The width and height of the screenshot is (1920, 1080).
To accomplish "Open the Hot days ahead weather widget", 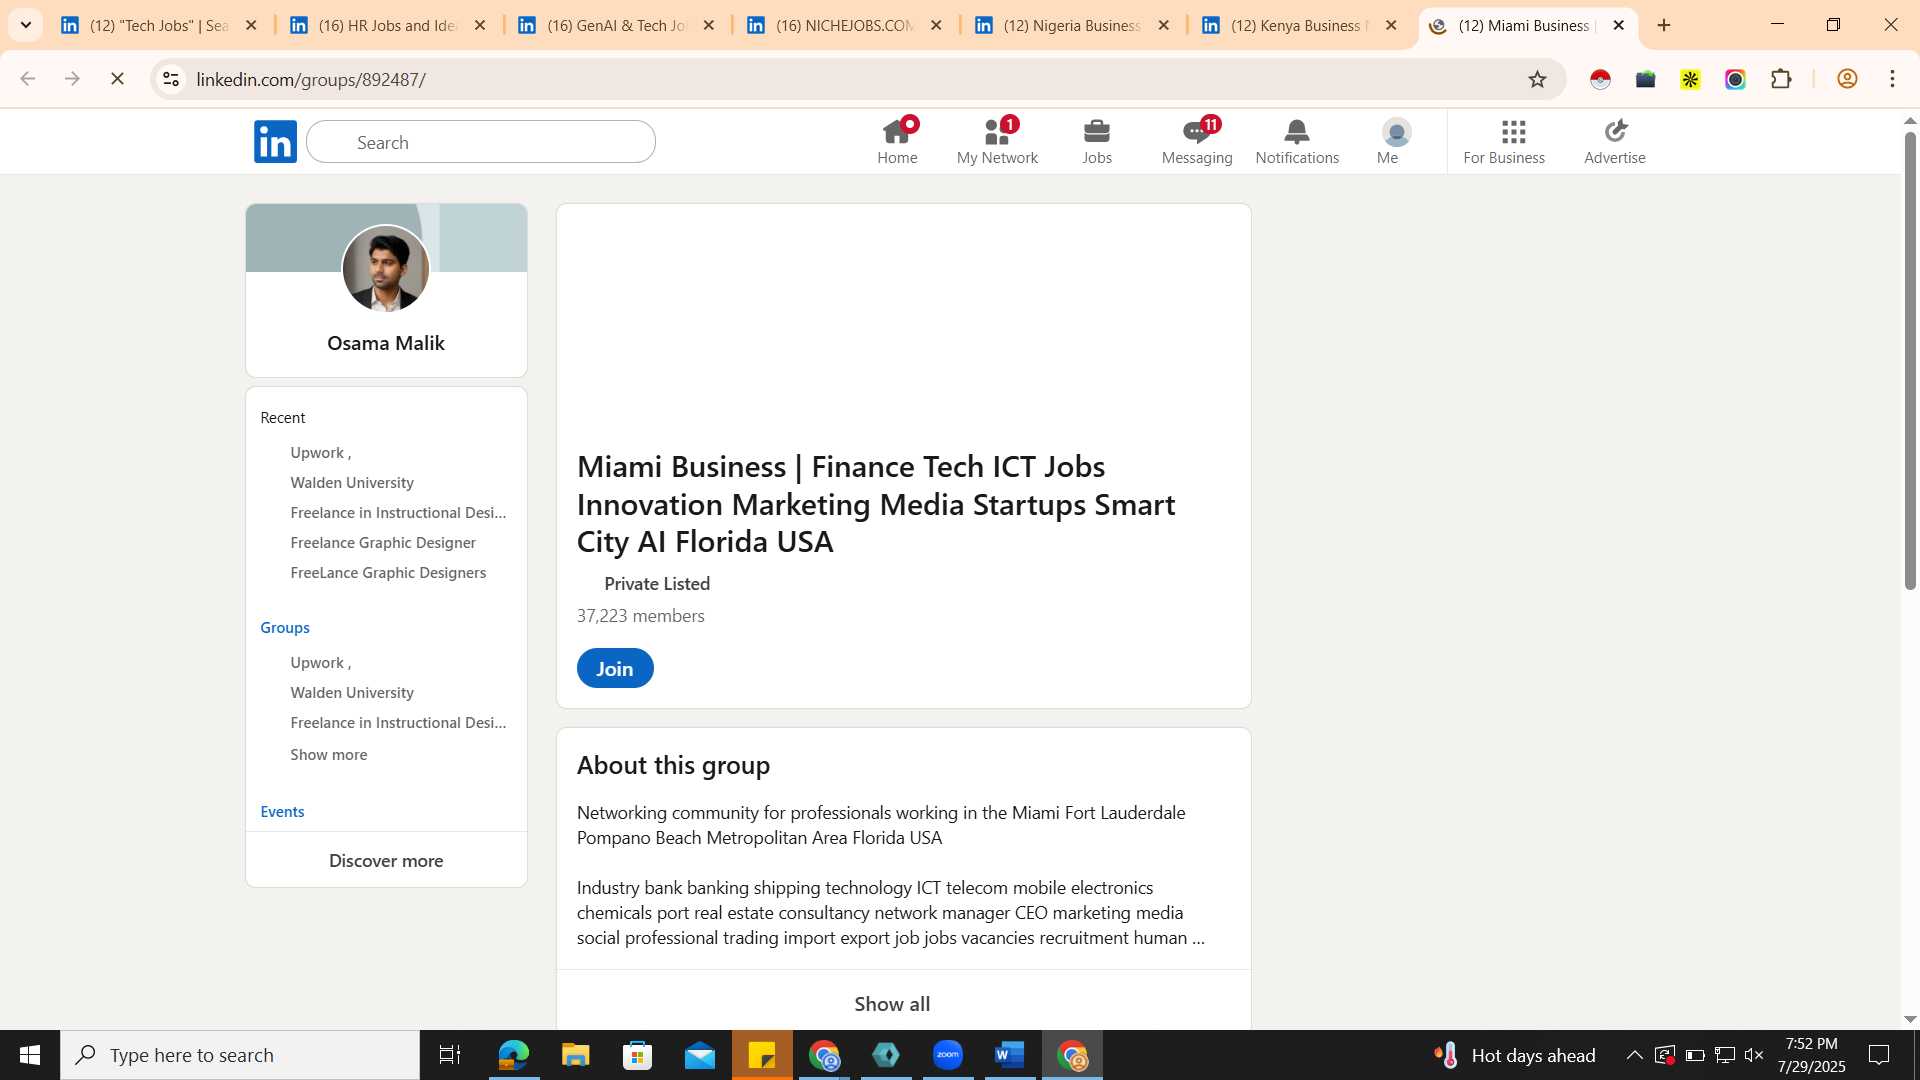I will click(x=1514, y=1055).
